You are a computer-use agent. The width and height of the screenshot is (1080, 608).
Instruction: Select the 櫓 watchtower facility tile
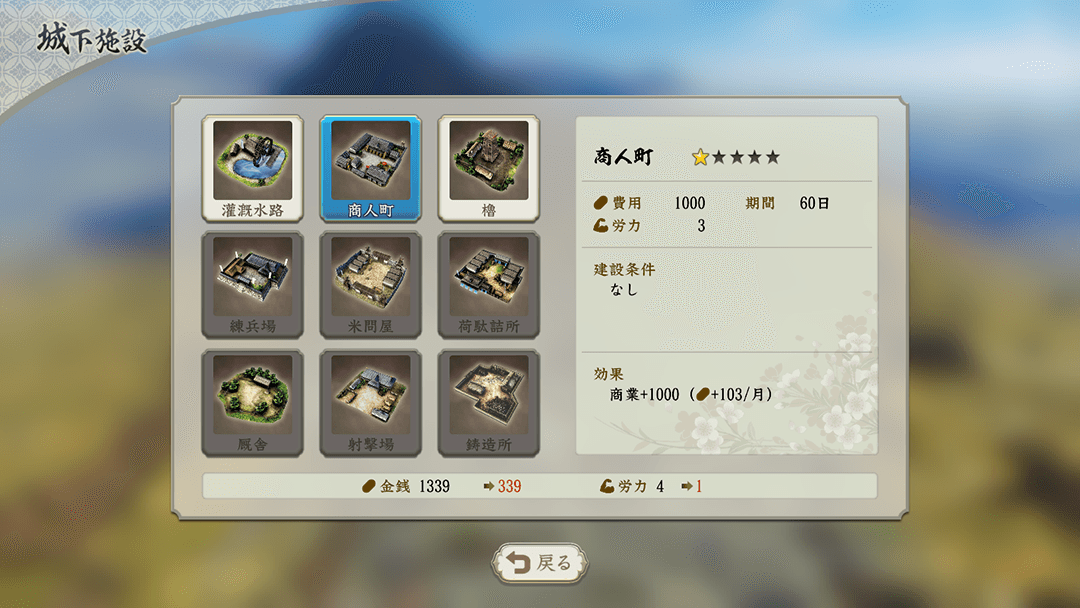(x=488, y=169)
